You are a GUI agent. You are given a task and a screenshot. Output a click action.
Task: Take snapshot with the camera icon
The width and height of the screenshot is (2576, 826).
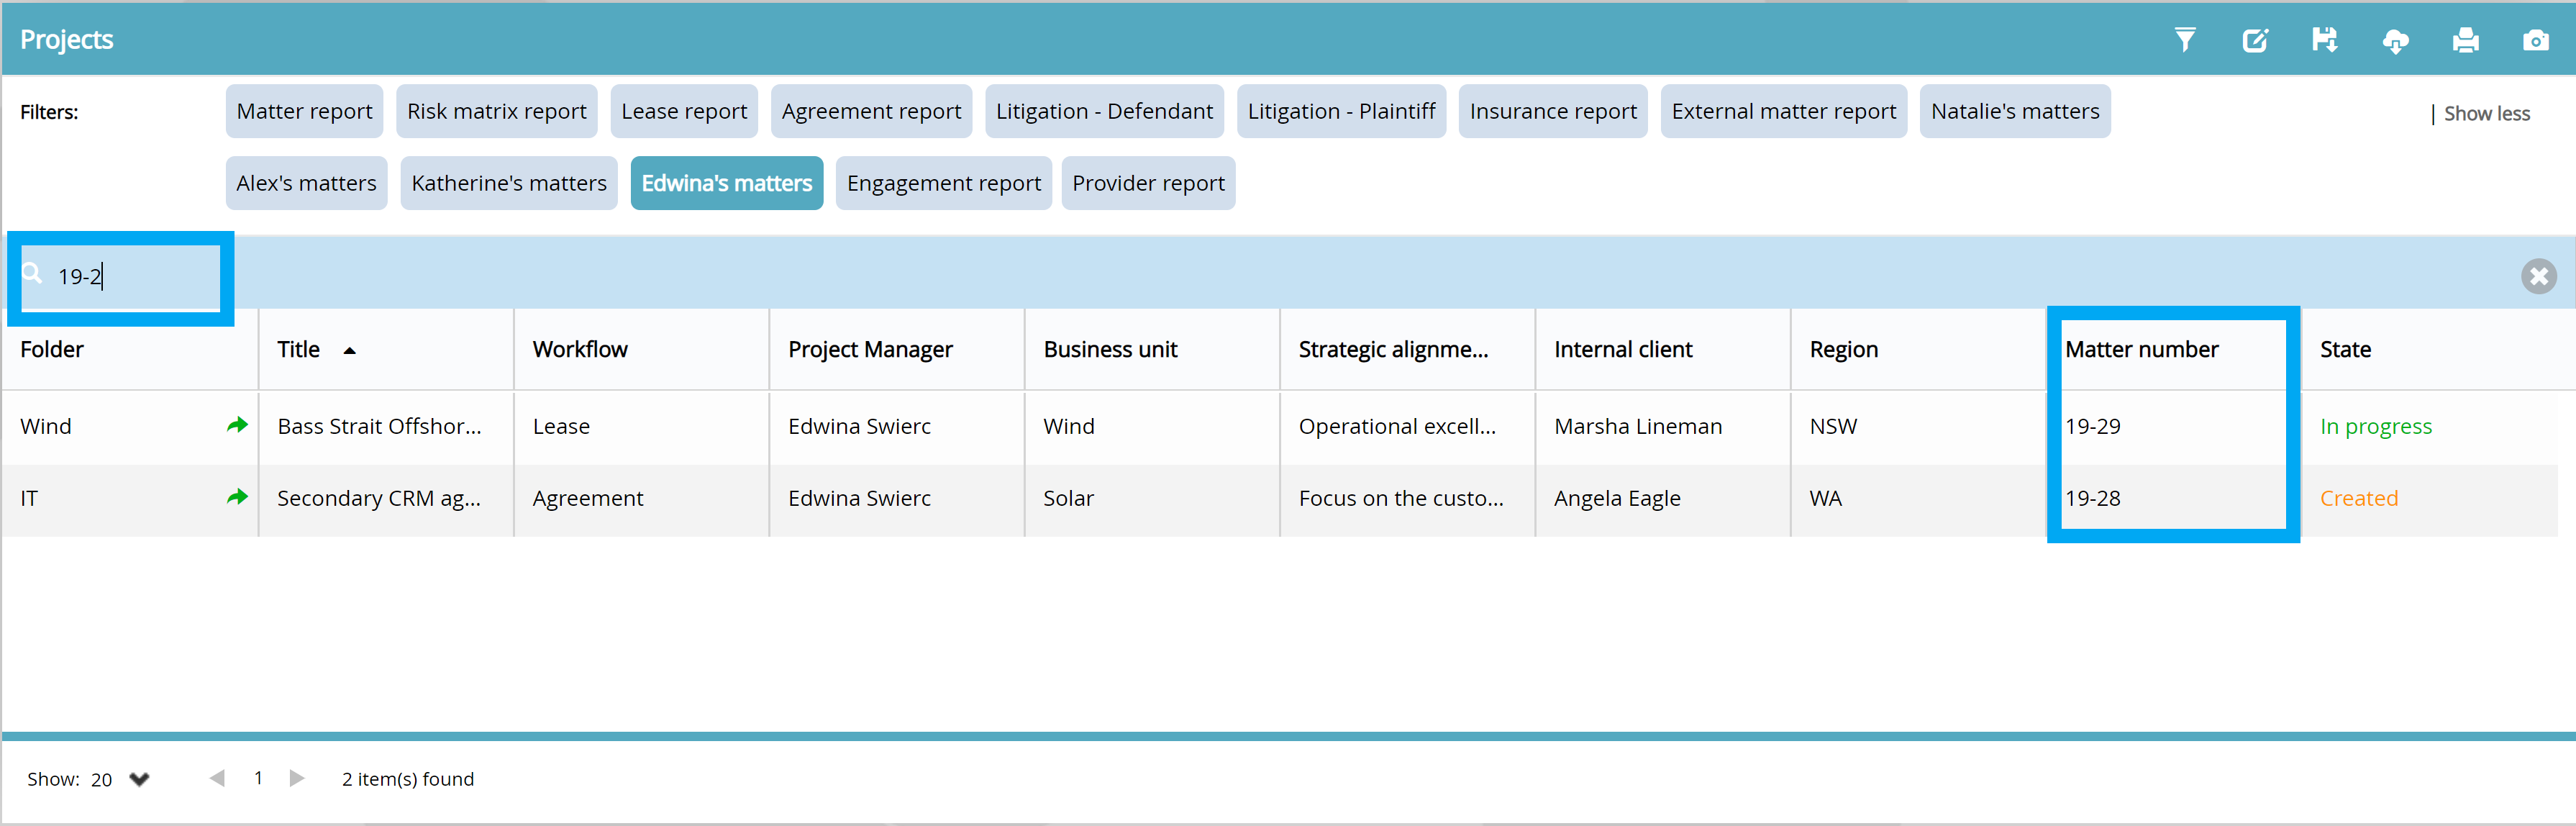2535,40
